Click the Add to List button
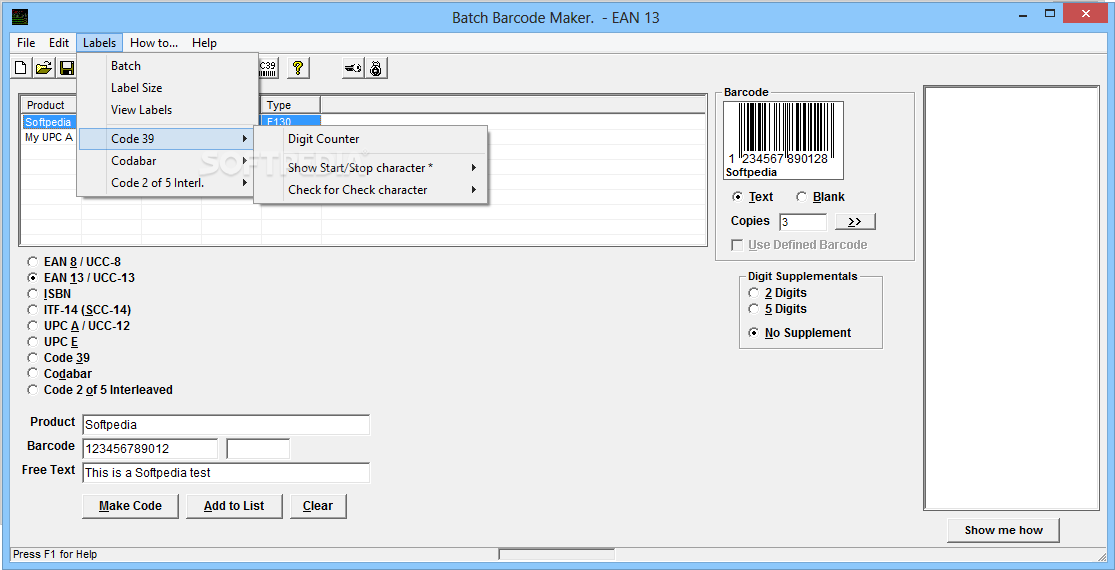The height and width of the screenshot is (570, 1115). (x=234, y=506)
